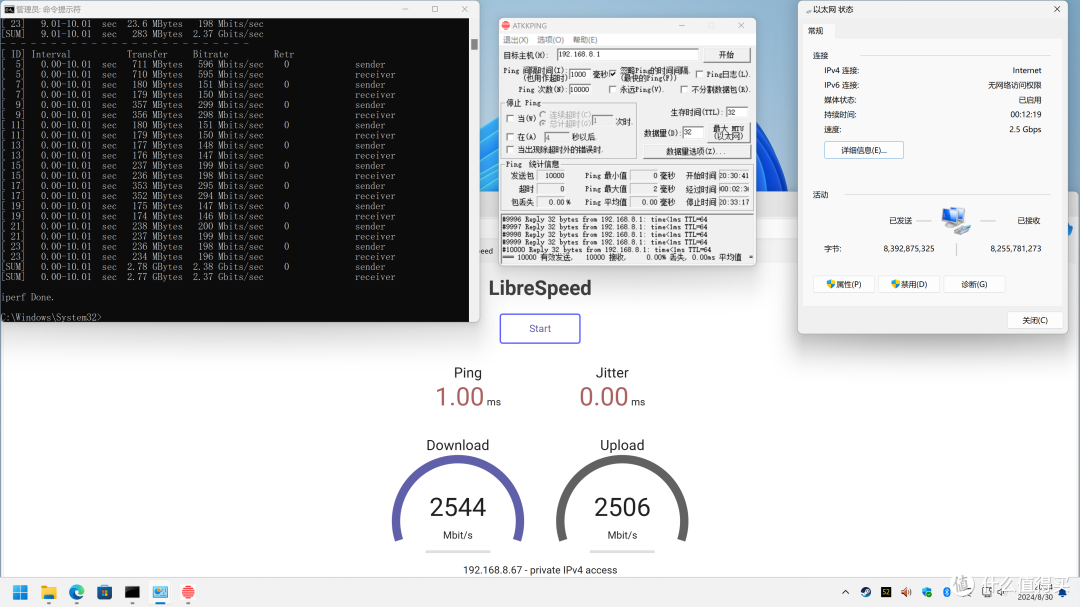Enable the forever Ping (V) checkbox
Viewport: 1080px width, 607px height.
612,90
